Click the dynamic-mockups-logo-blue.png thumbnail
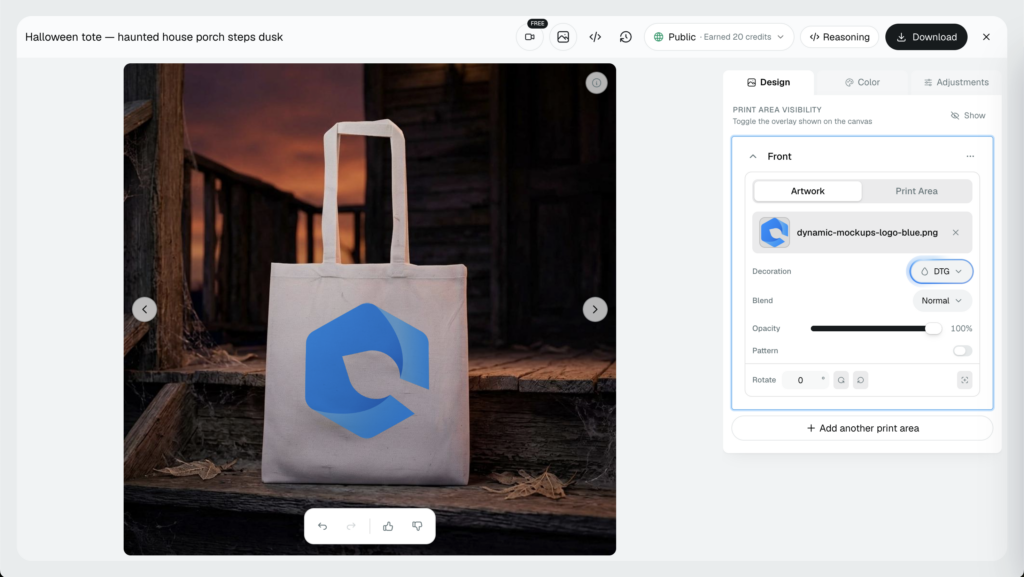Screen dimensions: 1024x577 (775, 232)
